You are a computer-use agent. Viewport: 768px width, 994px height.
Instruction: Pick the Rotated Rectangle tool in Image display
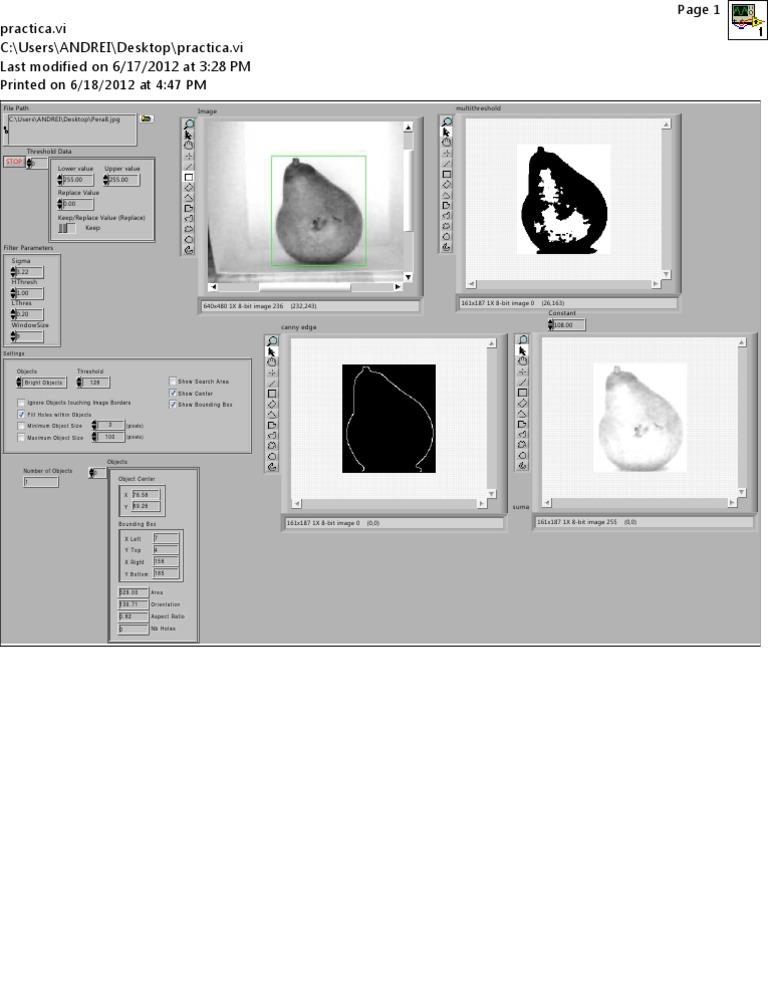(x=188, y=187)
